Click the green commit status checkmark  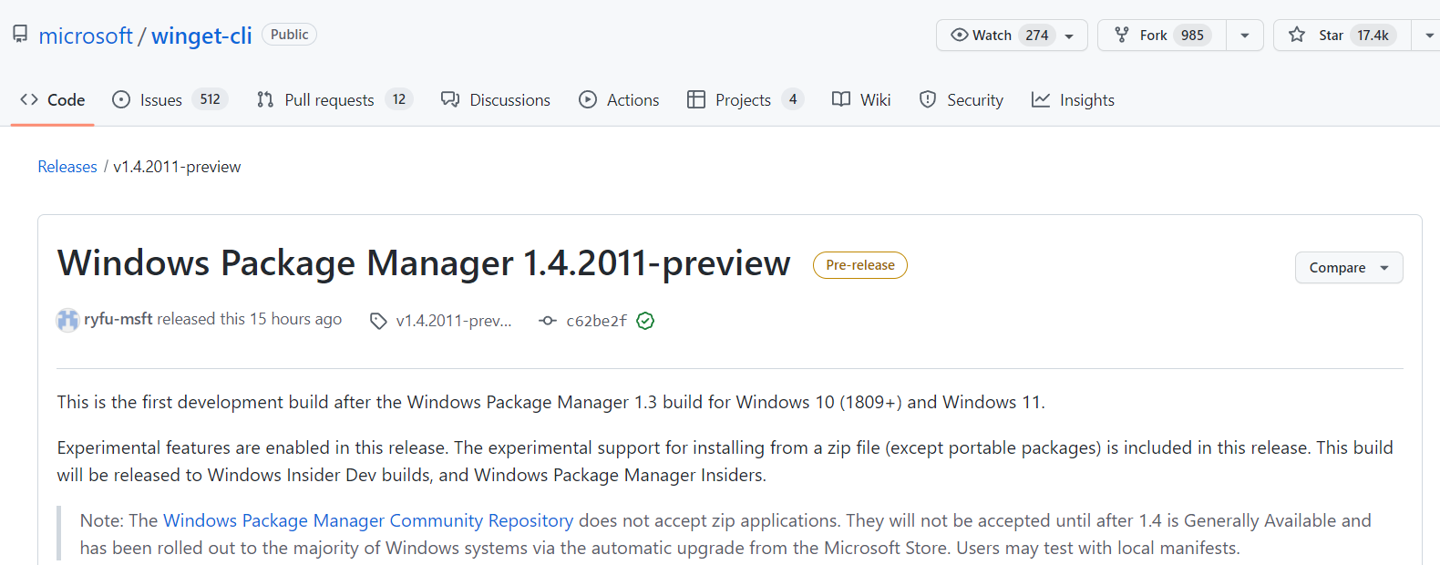(645, 321)
